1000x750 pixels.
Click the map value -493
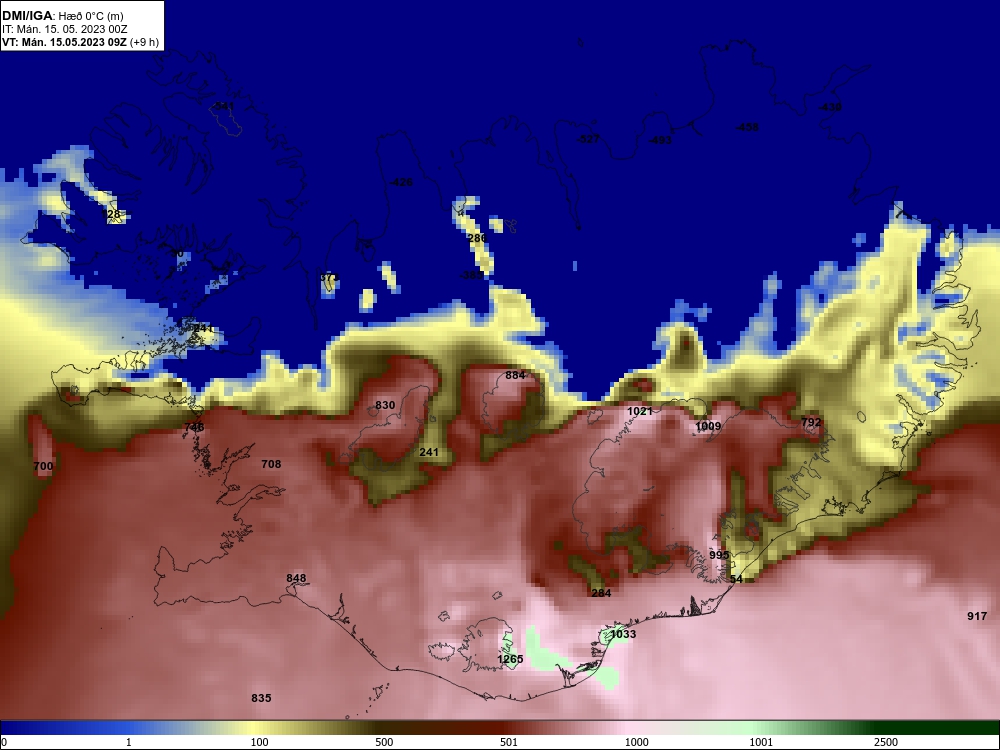(x=659, y=140)
